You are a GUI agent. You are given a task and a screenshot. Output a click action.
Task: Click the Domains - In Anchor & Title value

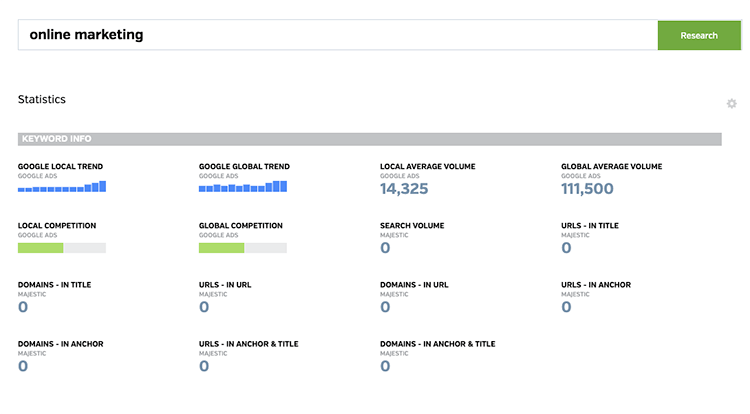[385, 366]
